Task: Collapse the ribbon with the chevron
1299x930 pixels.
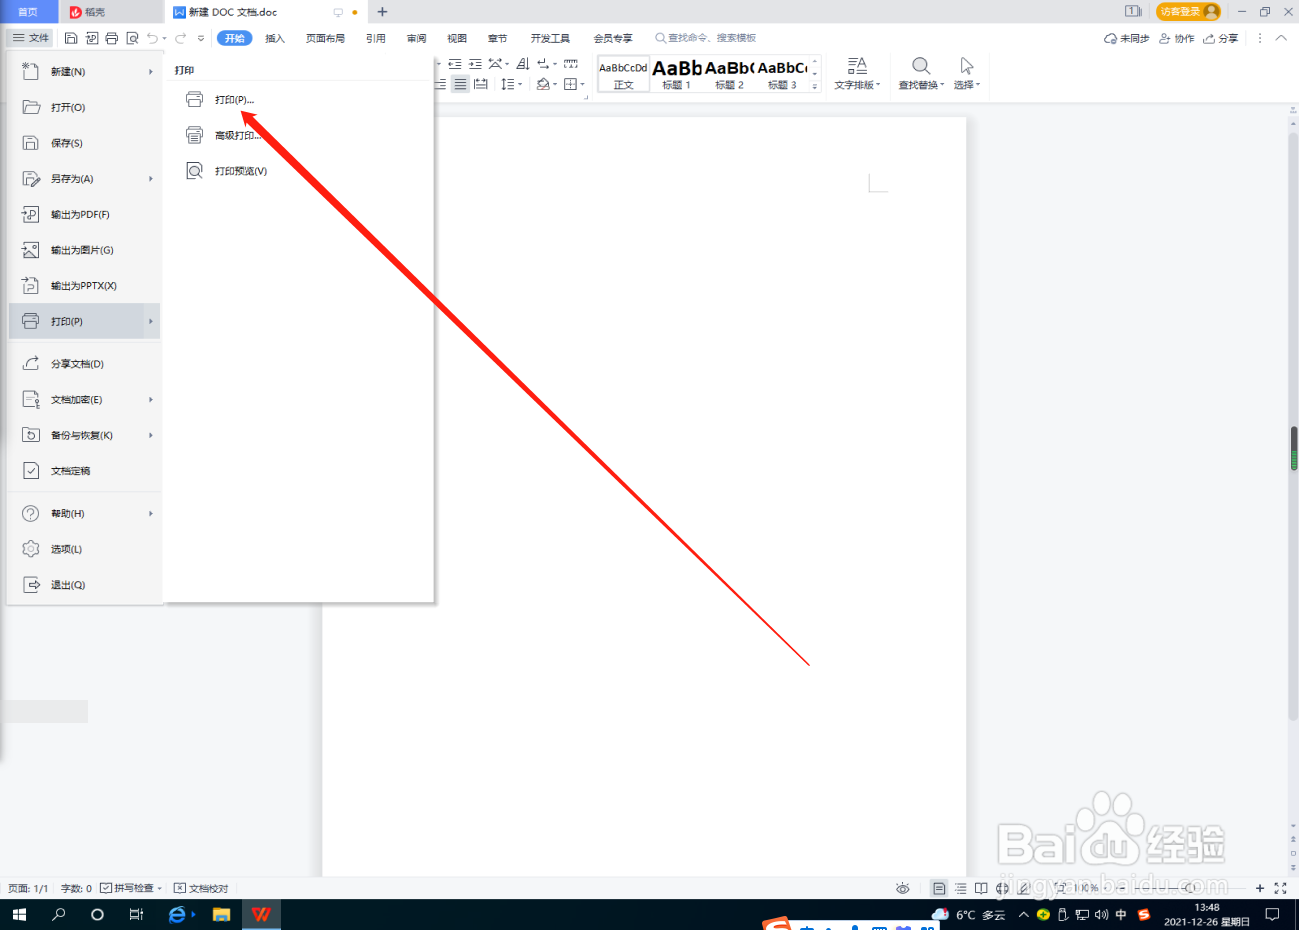Action: pyautogui.click(x=1281, y=38)
